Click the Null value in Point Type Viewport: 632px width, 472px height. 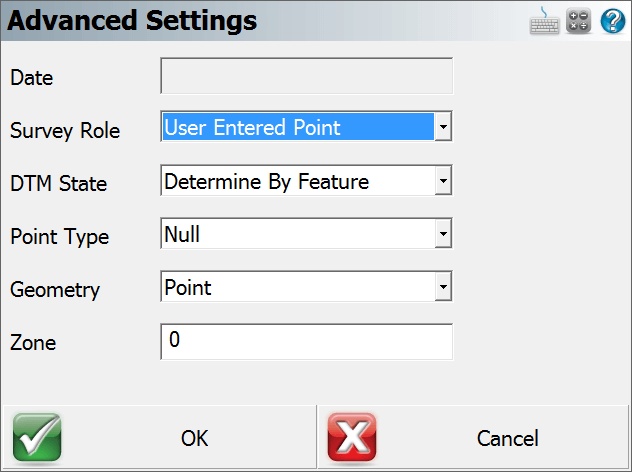point(182,234)
